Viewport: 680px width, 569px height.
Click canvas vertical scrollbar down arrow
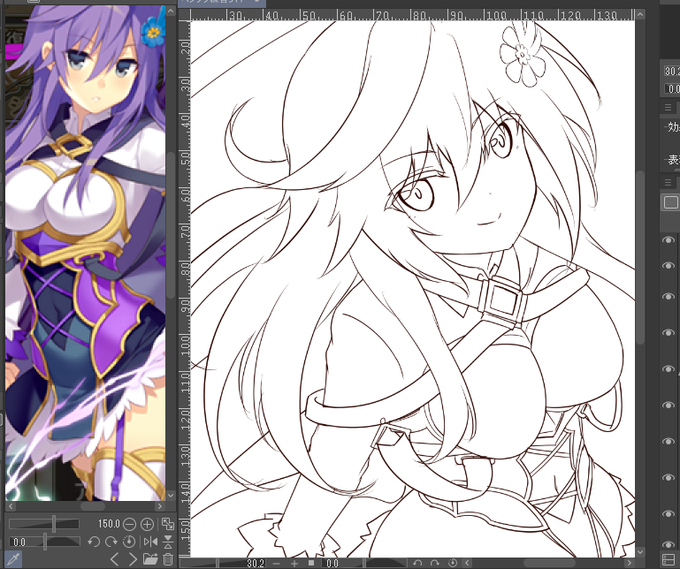(641, 552)
